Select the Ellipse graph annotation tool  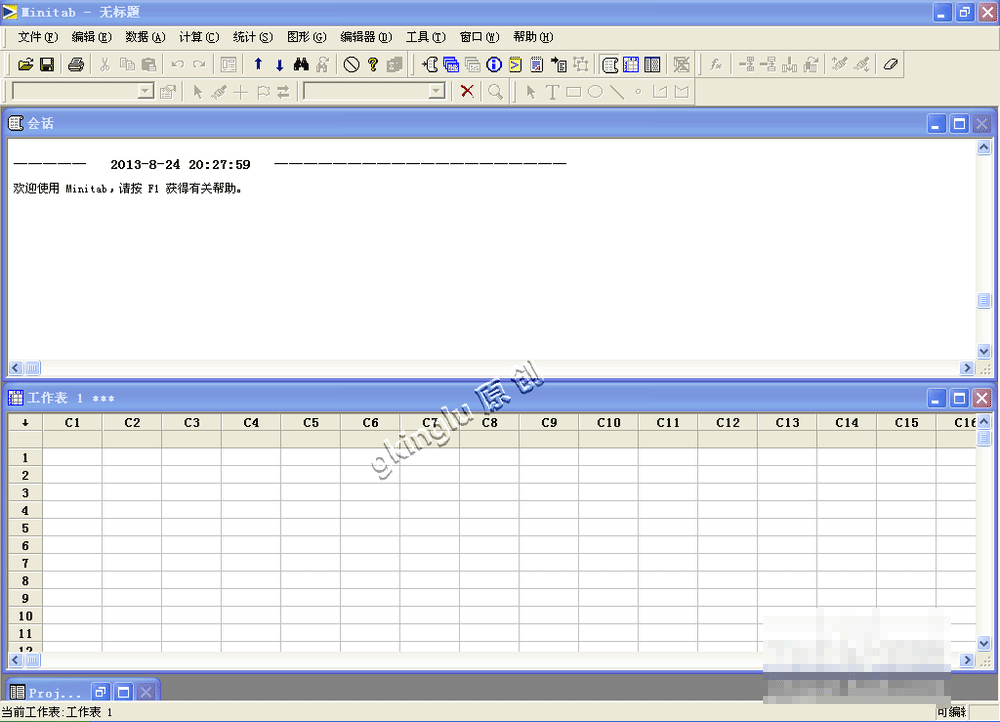[x=595, y=92]
